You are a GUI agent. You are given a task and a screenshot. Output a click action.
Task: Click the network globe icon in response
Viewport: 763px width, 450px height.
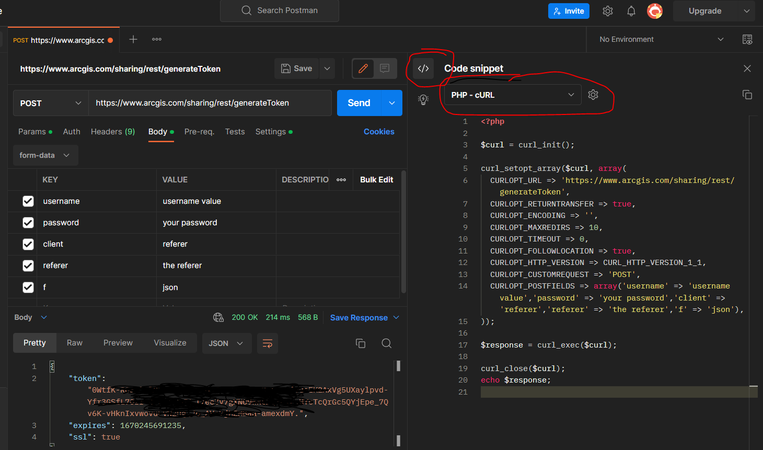pos(218,317)
